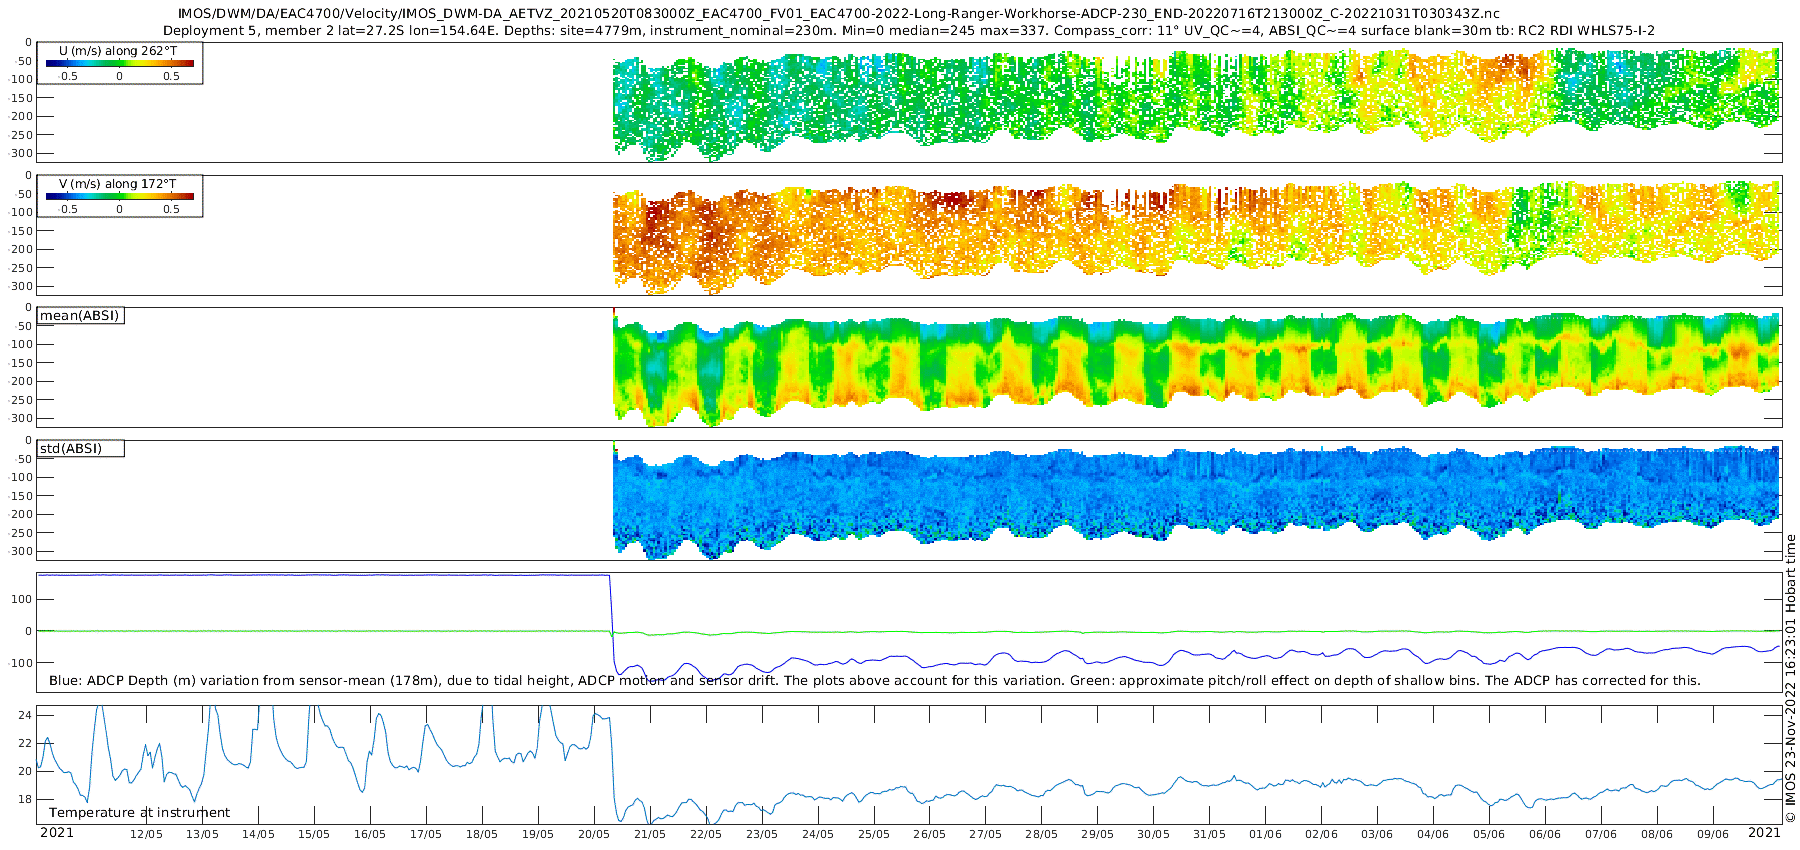Click the 18 tick on temperature axis

[25, 799]
